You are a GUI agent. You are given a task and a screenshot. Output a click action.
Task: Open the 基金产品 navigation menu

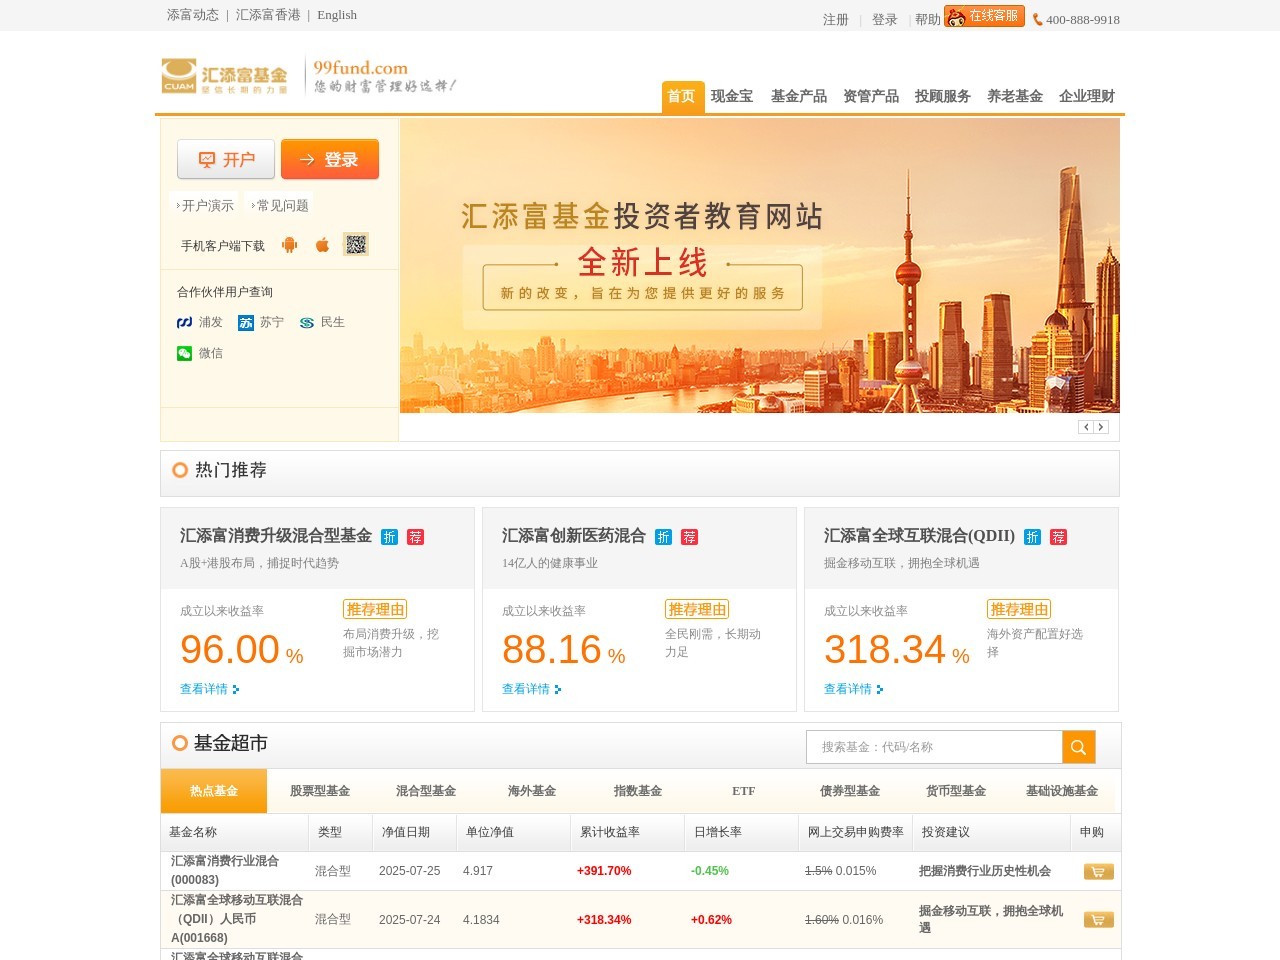pyautogui.click(x=799, y=96)
